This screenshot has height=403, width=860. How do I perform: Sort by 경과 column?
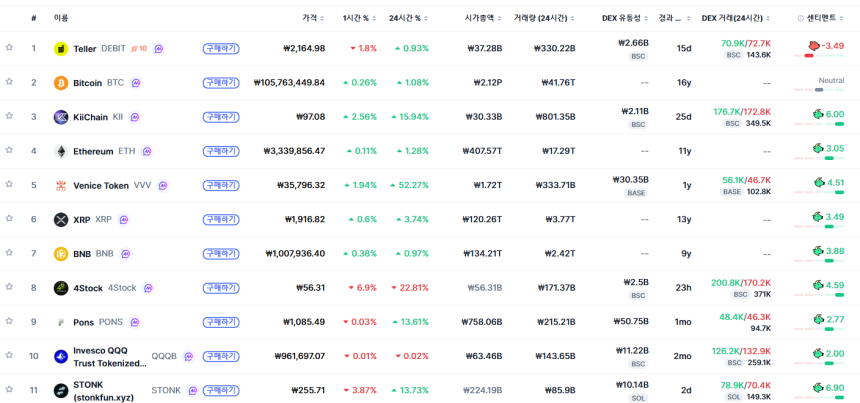675,18
